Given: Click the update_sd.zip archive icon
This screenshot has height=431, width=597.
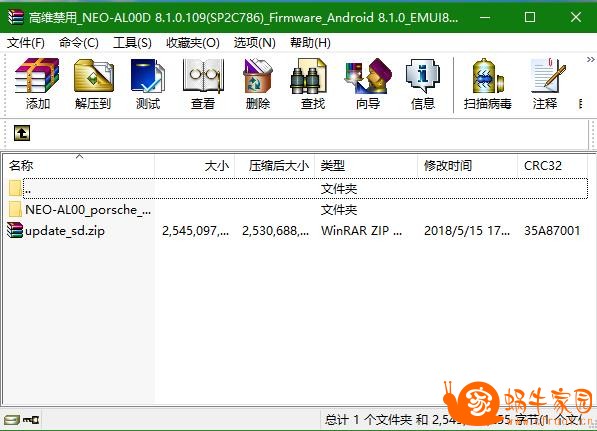Looking at the screenshot, I should (x=15, y=230).
